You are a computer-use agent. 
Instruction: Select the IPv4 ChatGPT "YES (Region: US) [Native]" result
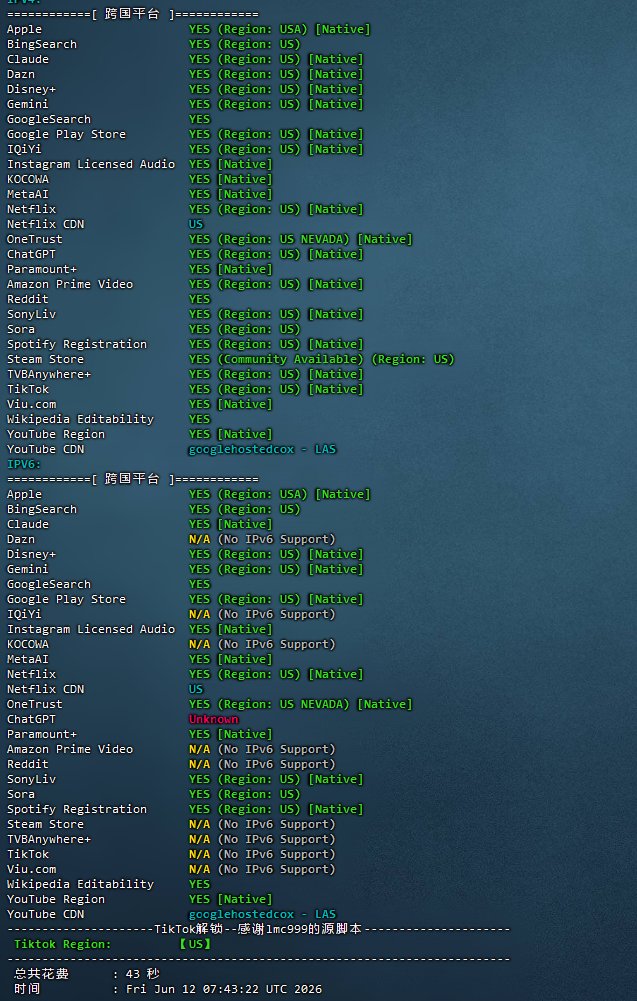coord(276,254)
